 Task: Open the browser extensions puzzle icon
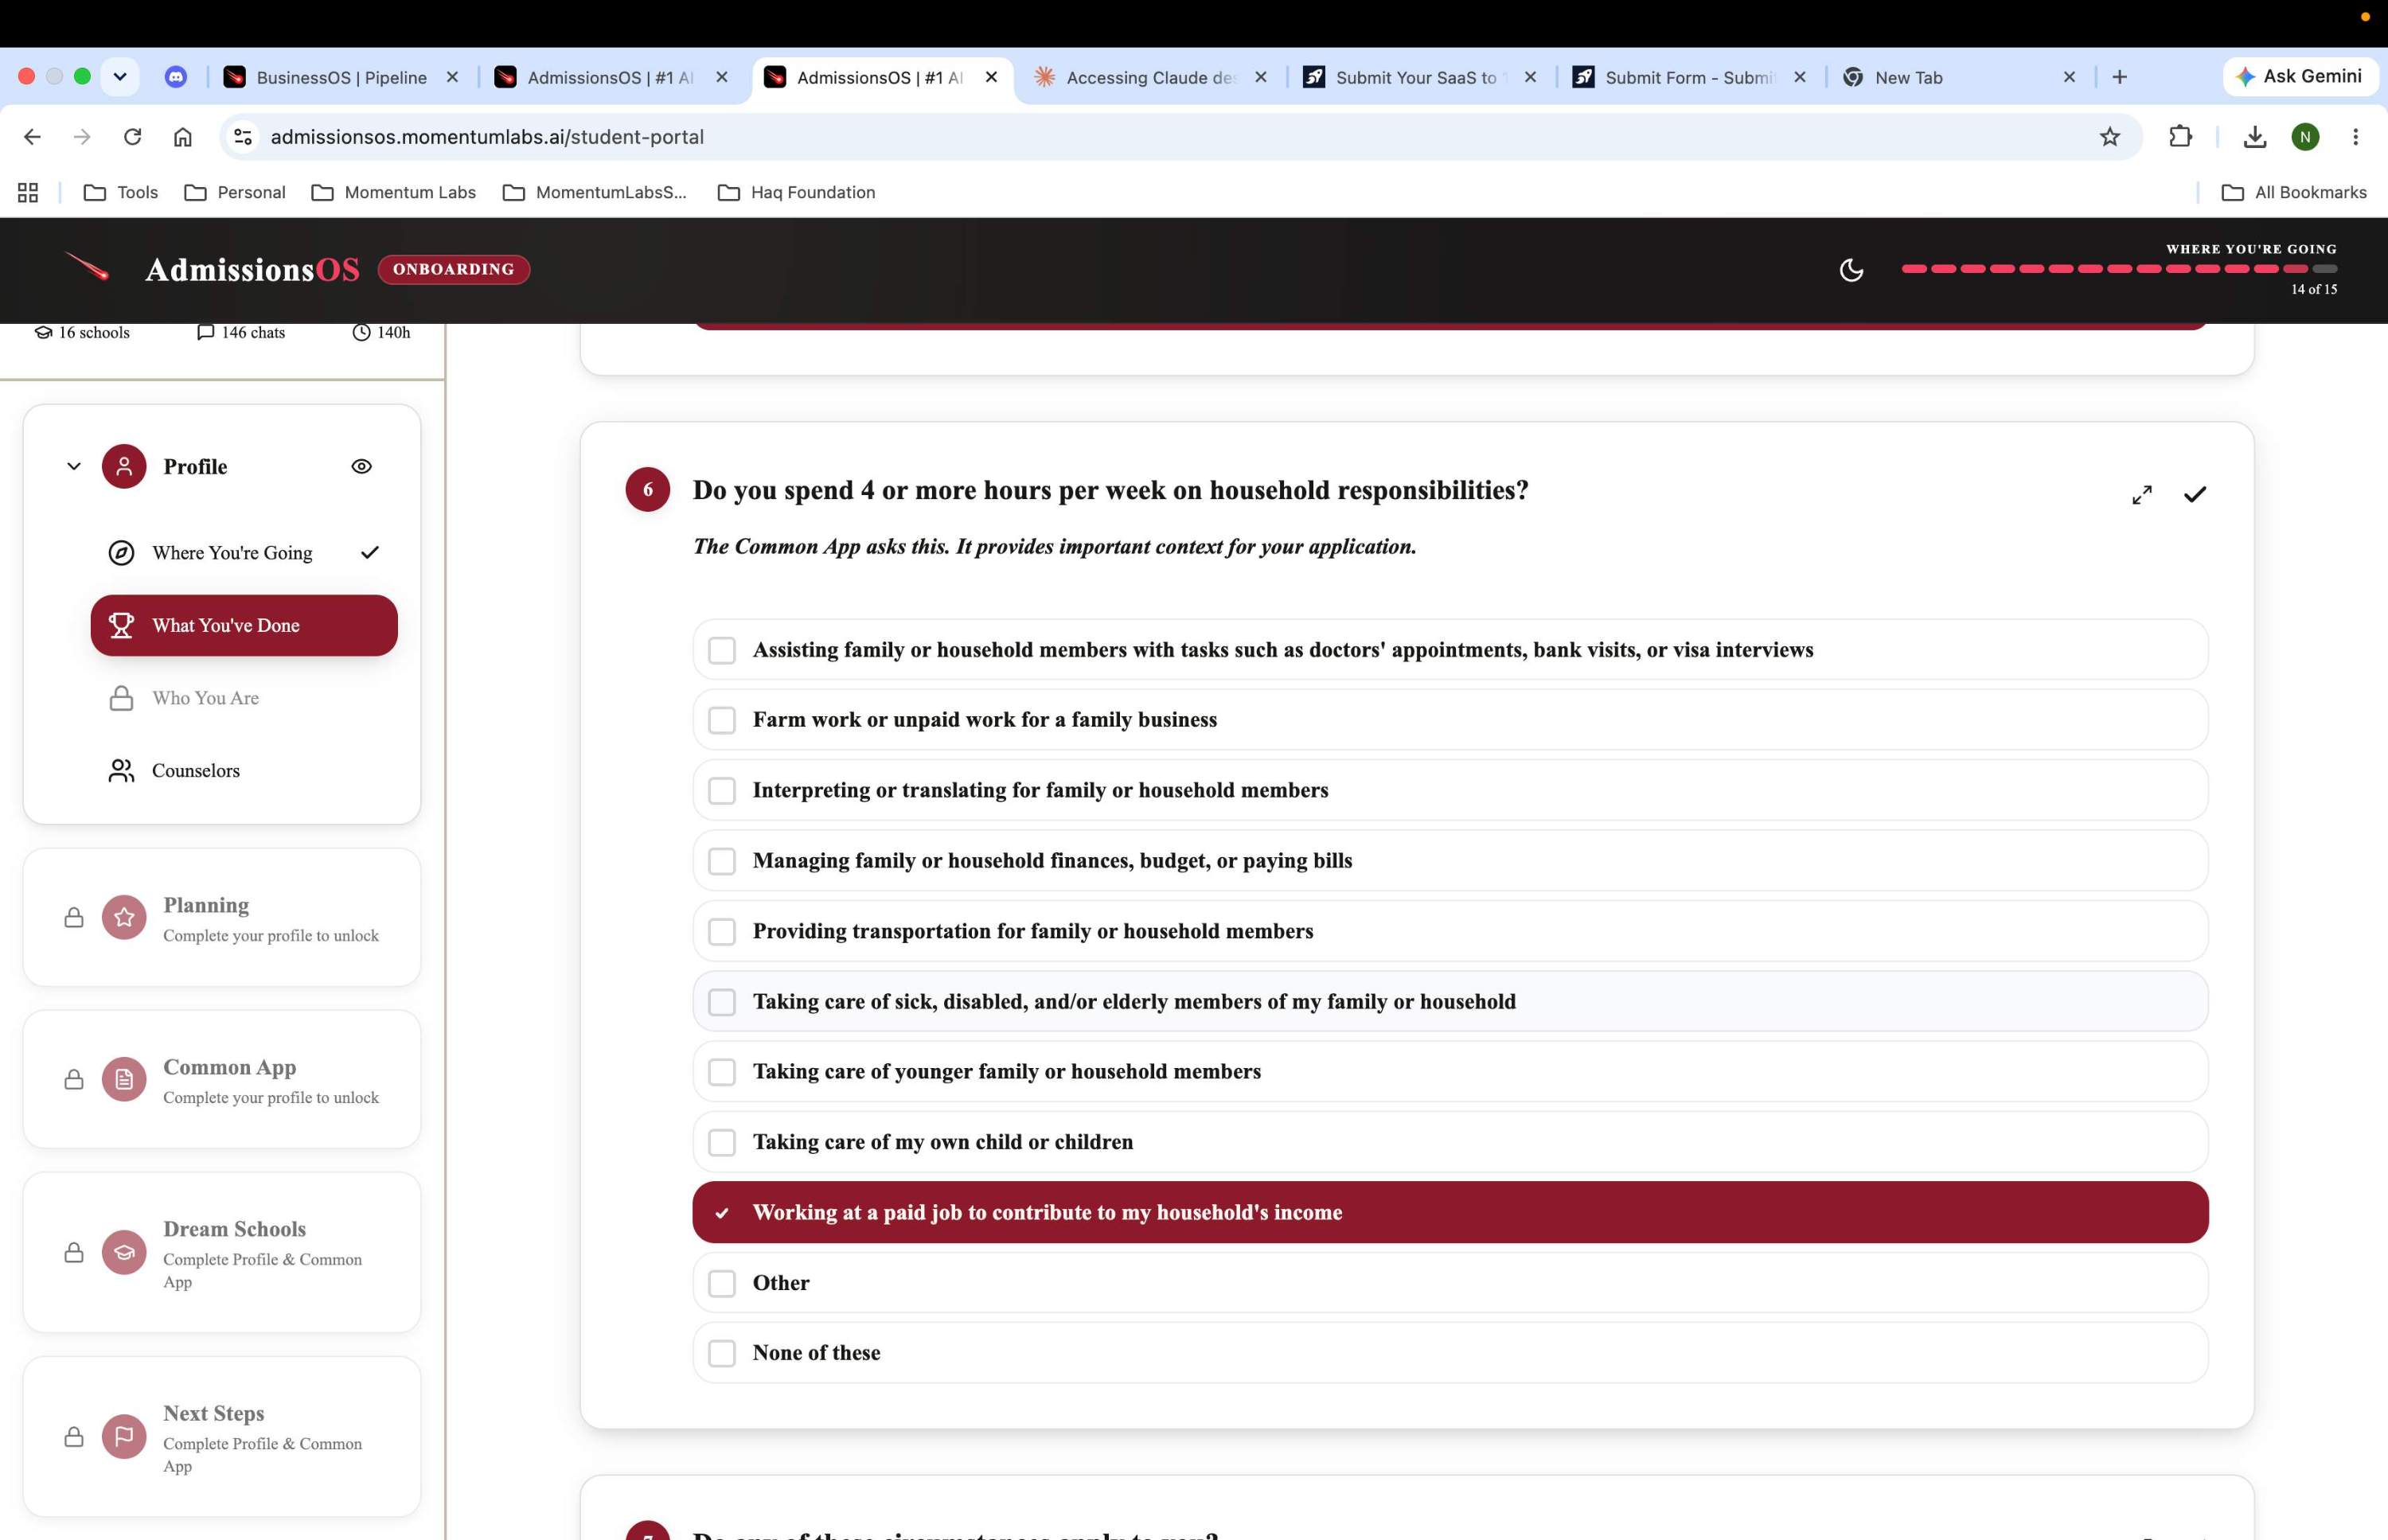[x=2180, y=137]
